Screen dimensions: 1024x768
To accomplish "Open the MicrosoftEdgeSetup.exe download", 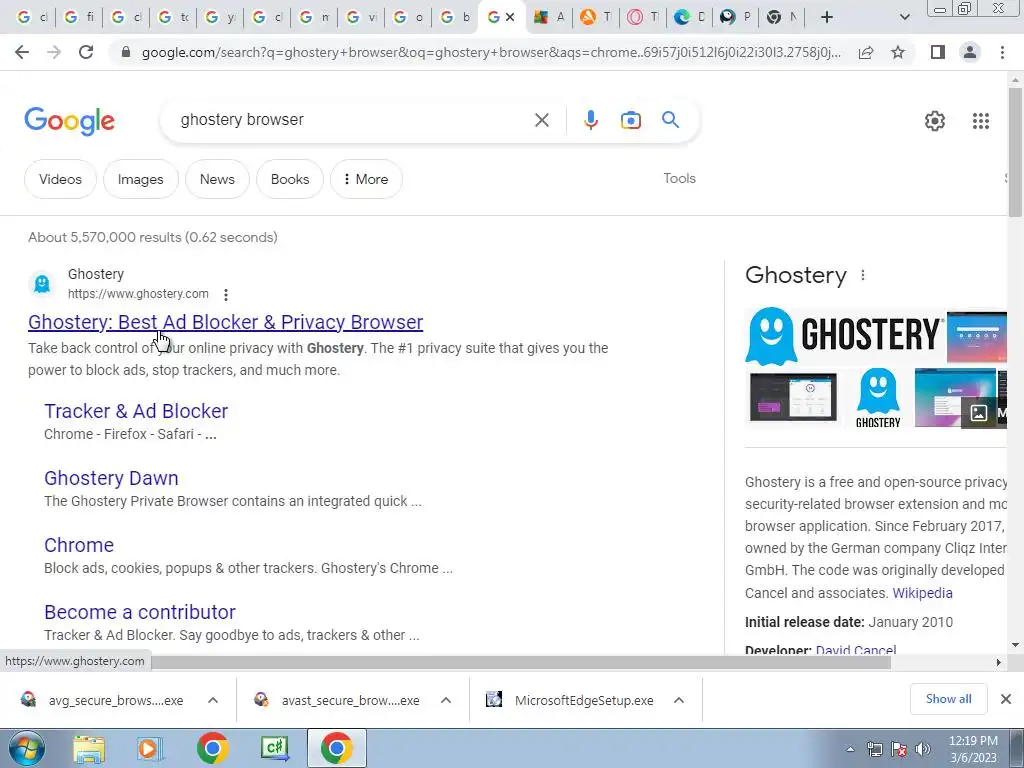I will pos(571,700).
